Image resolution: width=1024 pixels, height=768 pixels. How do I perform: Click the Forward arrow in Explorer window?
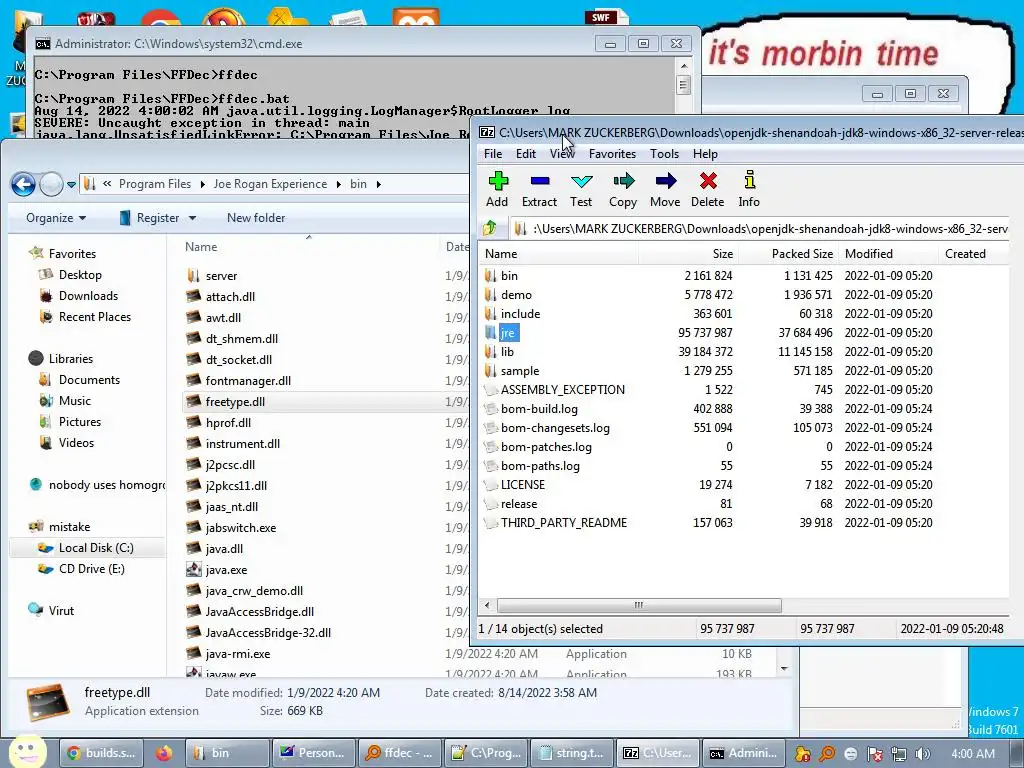coord(52,184)
